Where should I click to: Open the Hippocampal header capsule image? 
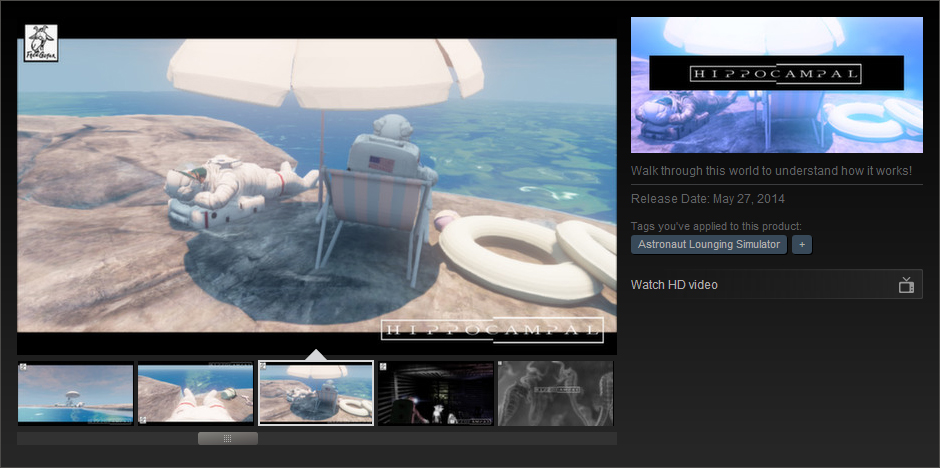point(776,84)
